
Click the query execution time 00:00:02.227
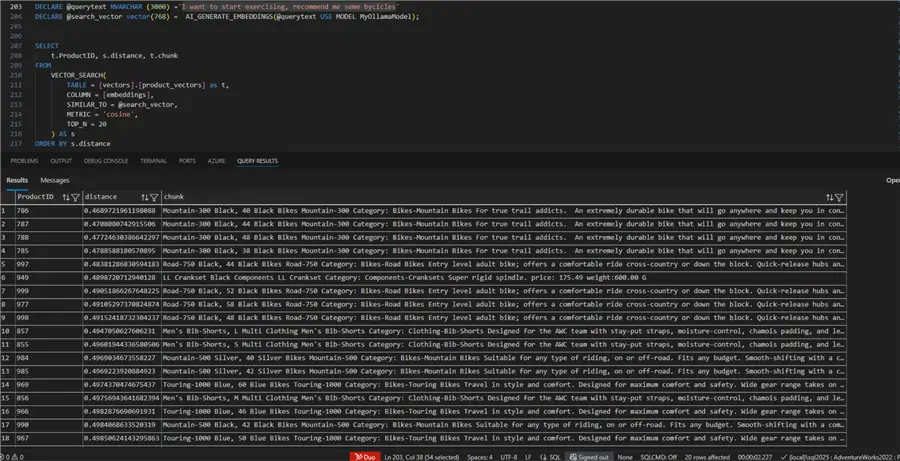tap(755, 457)
